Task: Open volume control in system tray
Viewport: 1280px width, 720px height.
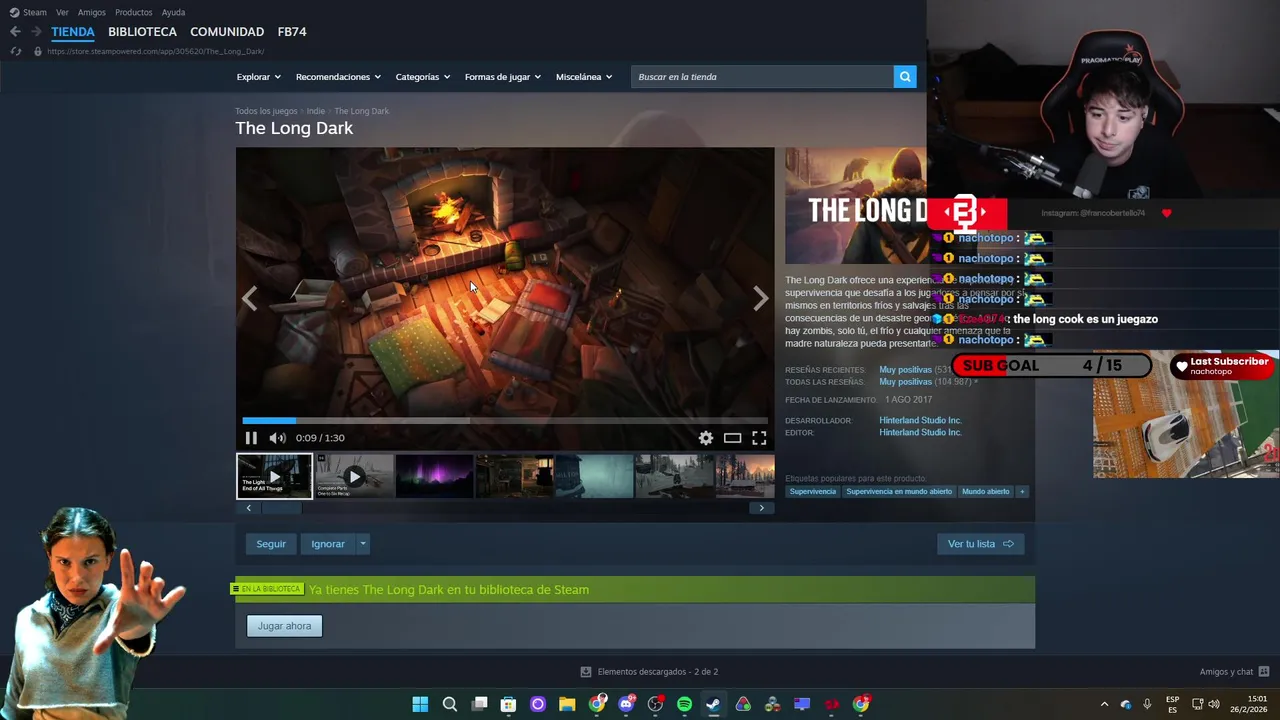Action: [x=1214, y=704]
